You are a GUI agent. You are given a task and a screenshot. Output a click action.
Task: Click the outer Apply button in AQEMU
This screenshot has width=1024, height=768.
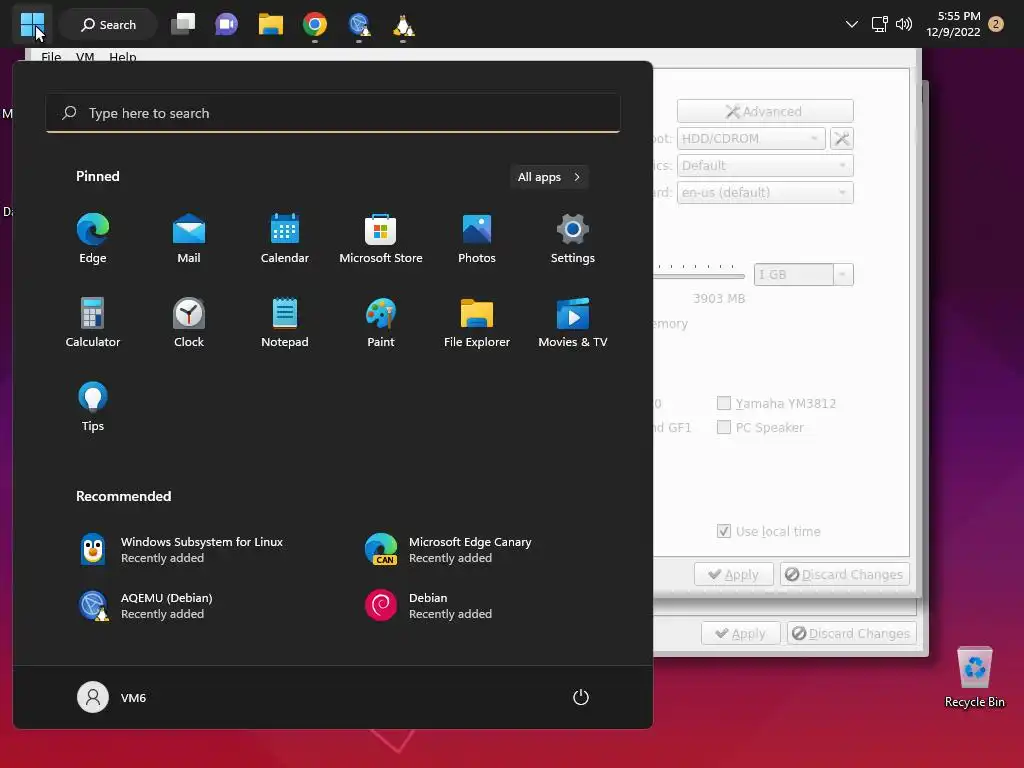tap(741, 633)
